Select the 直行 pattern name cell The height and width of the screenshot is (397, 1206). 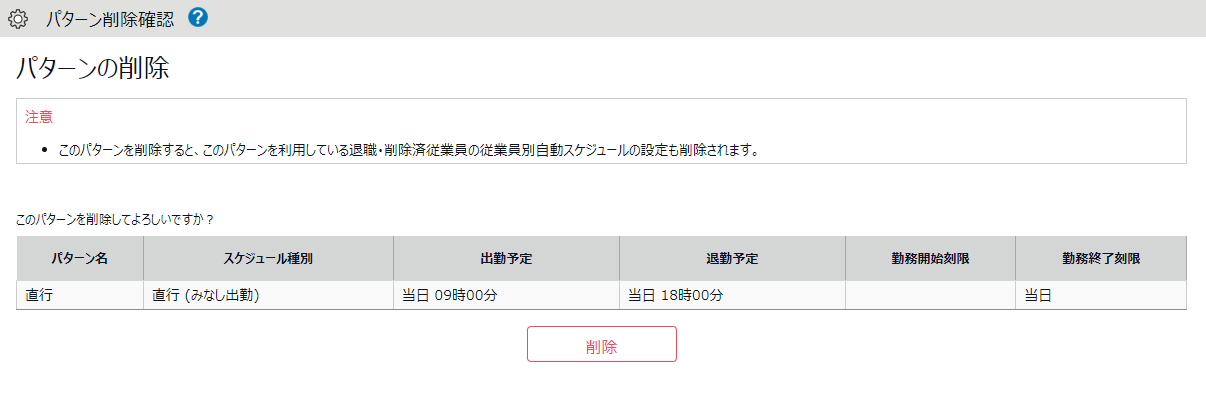click(80, 295)
